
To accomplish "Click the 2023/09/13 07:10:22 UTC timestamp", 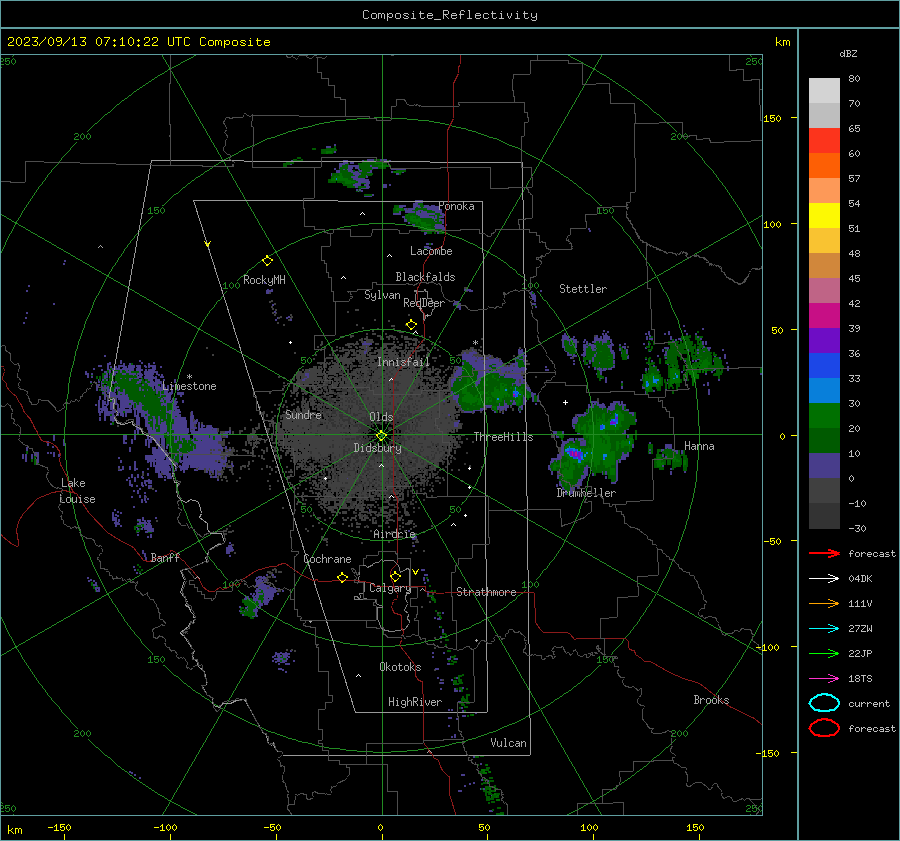I will tap(91, 42).
